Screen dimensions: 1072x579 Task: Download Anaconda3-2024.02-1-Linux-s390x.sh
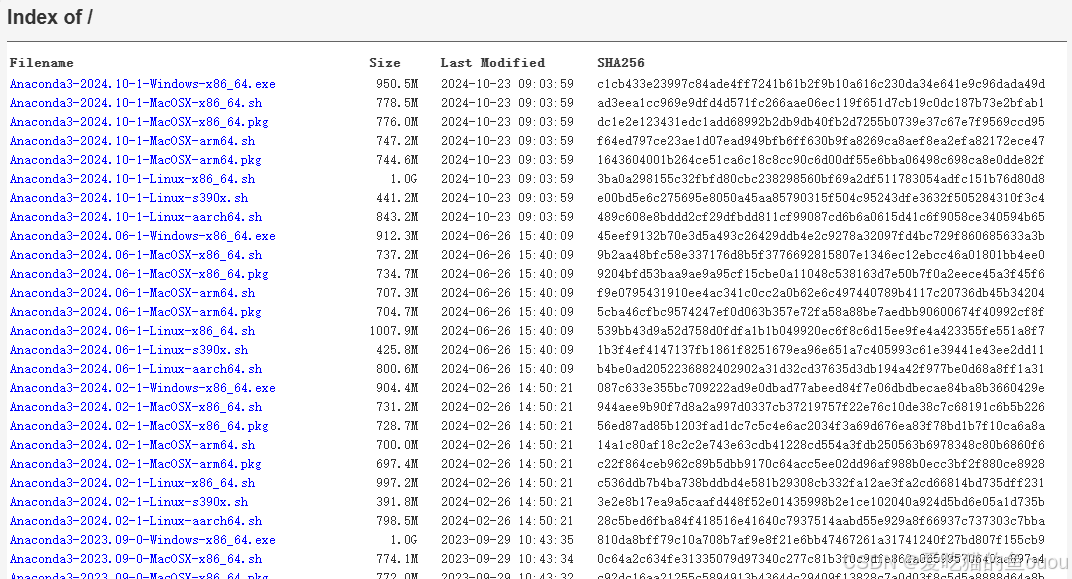129,502
